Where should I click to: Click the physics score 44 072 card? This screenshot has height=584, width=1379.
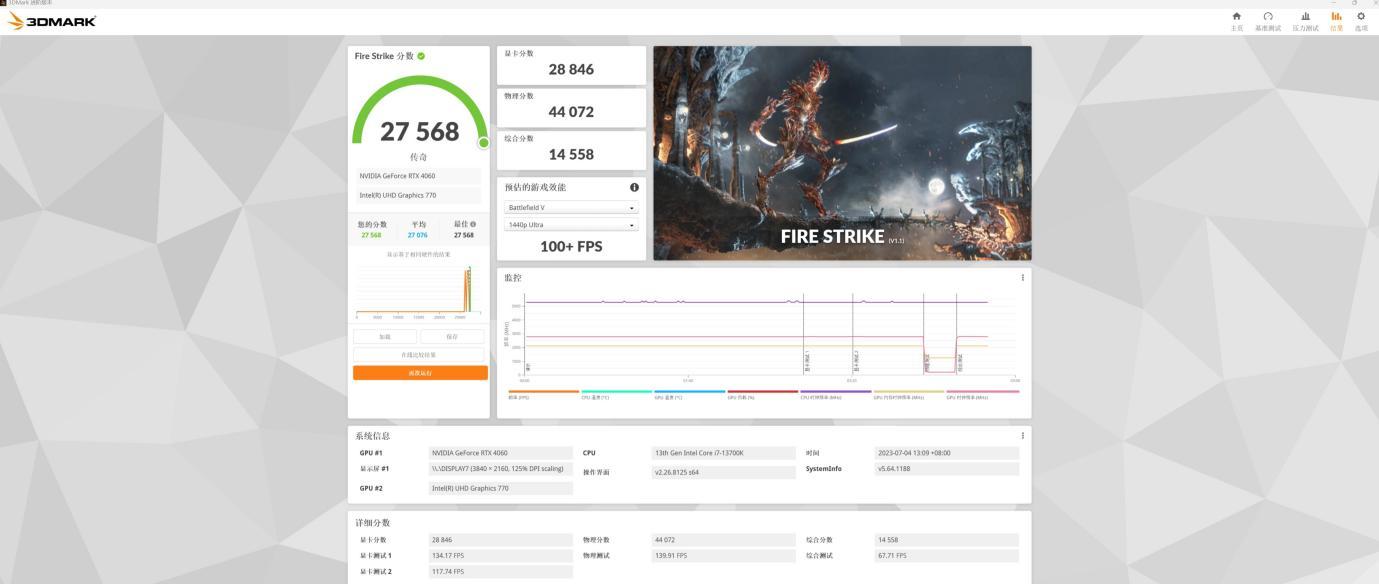point(571,107)
